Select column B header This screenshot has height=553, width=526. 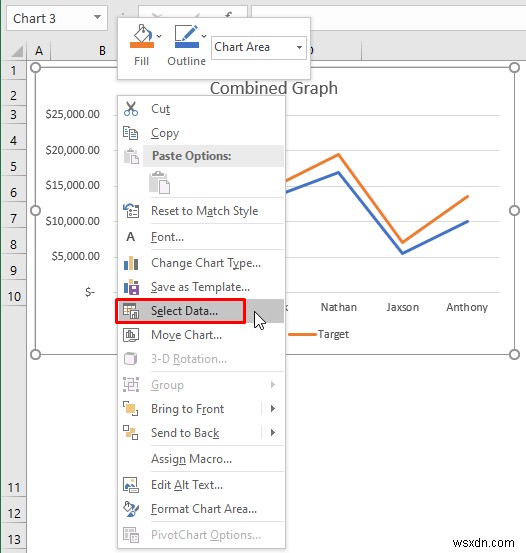coord(102,51)
